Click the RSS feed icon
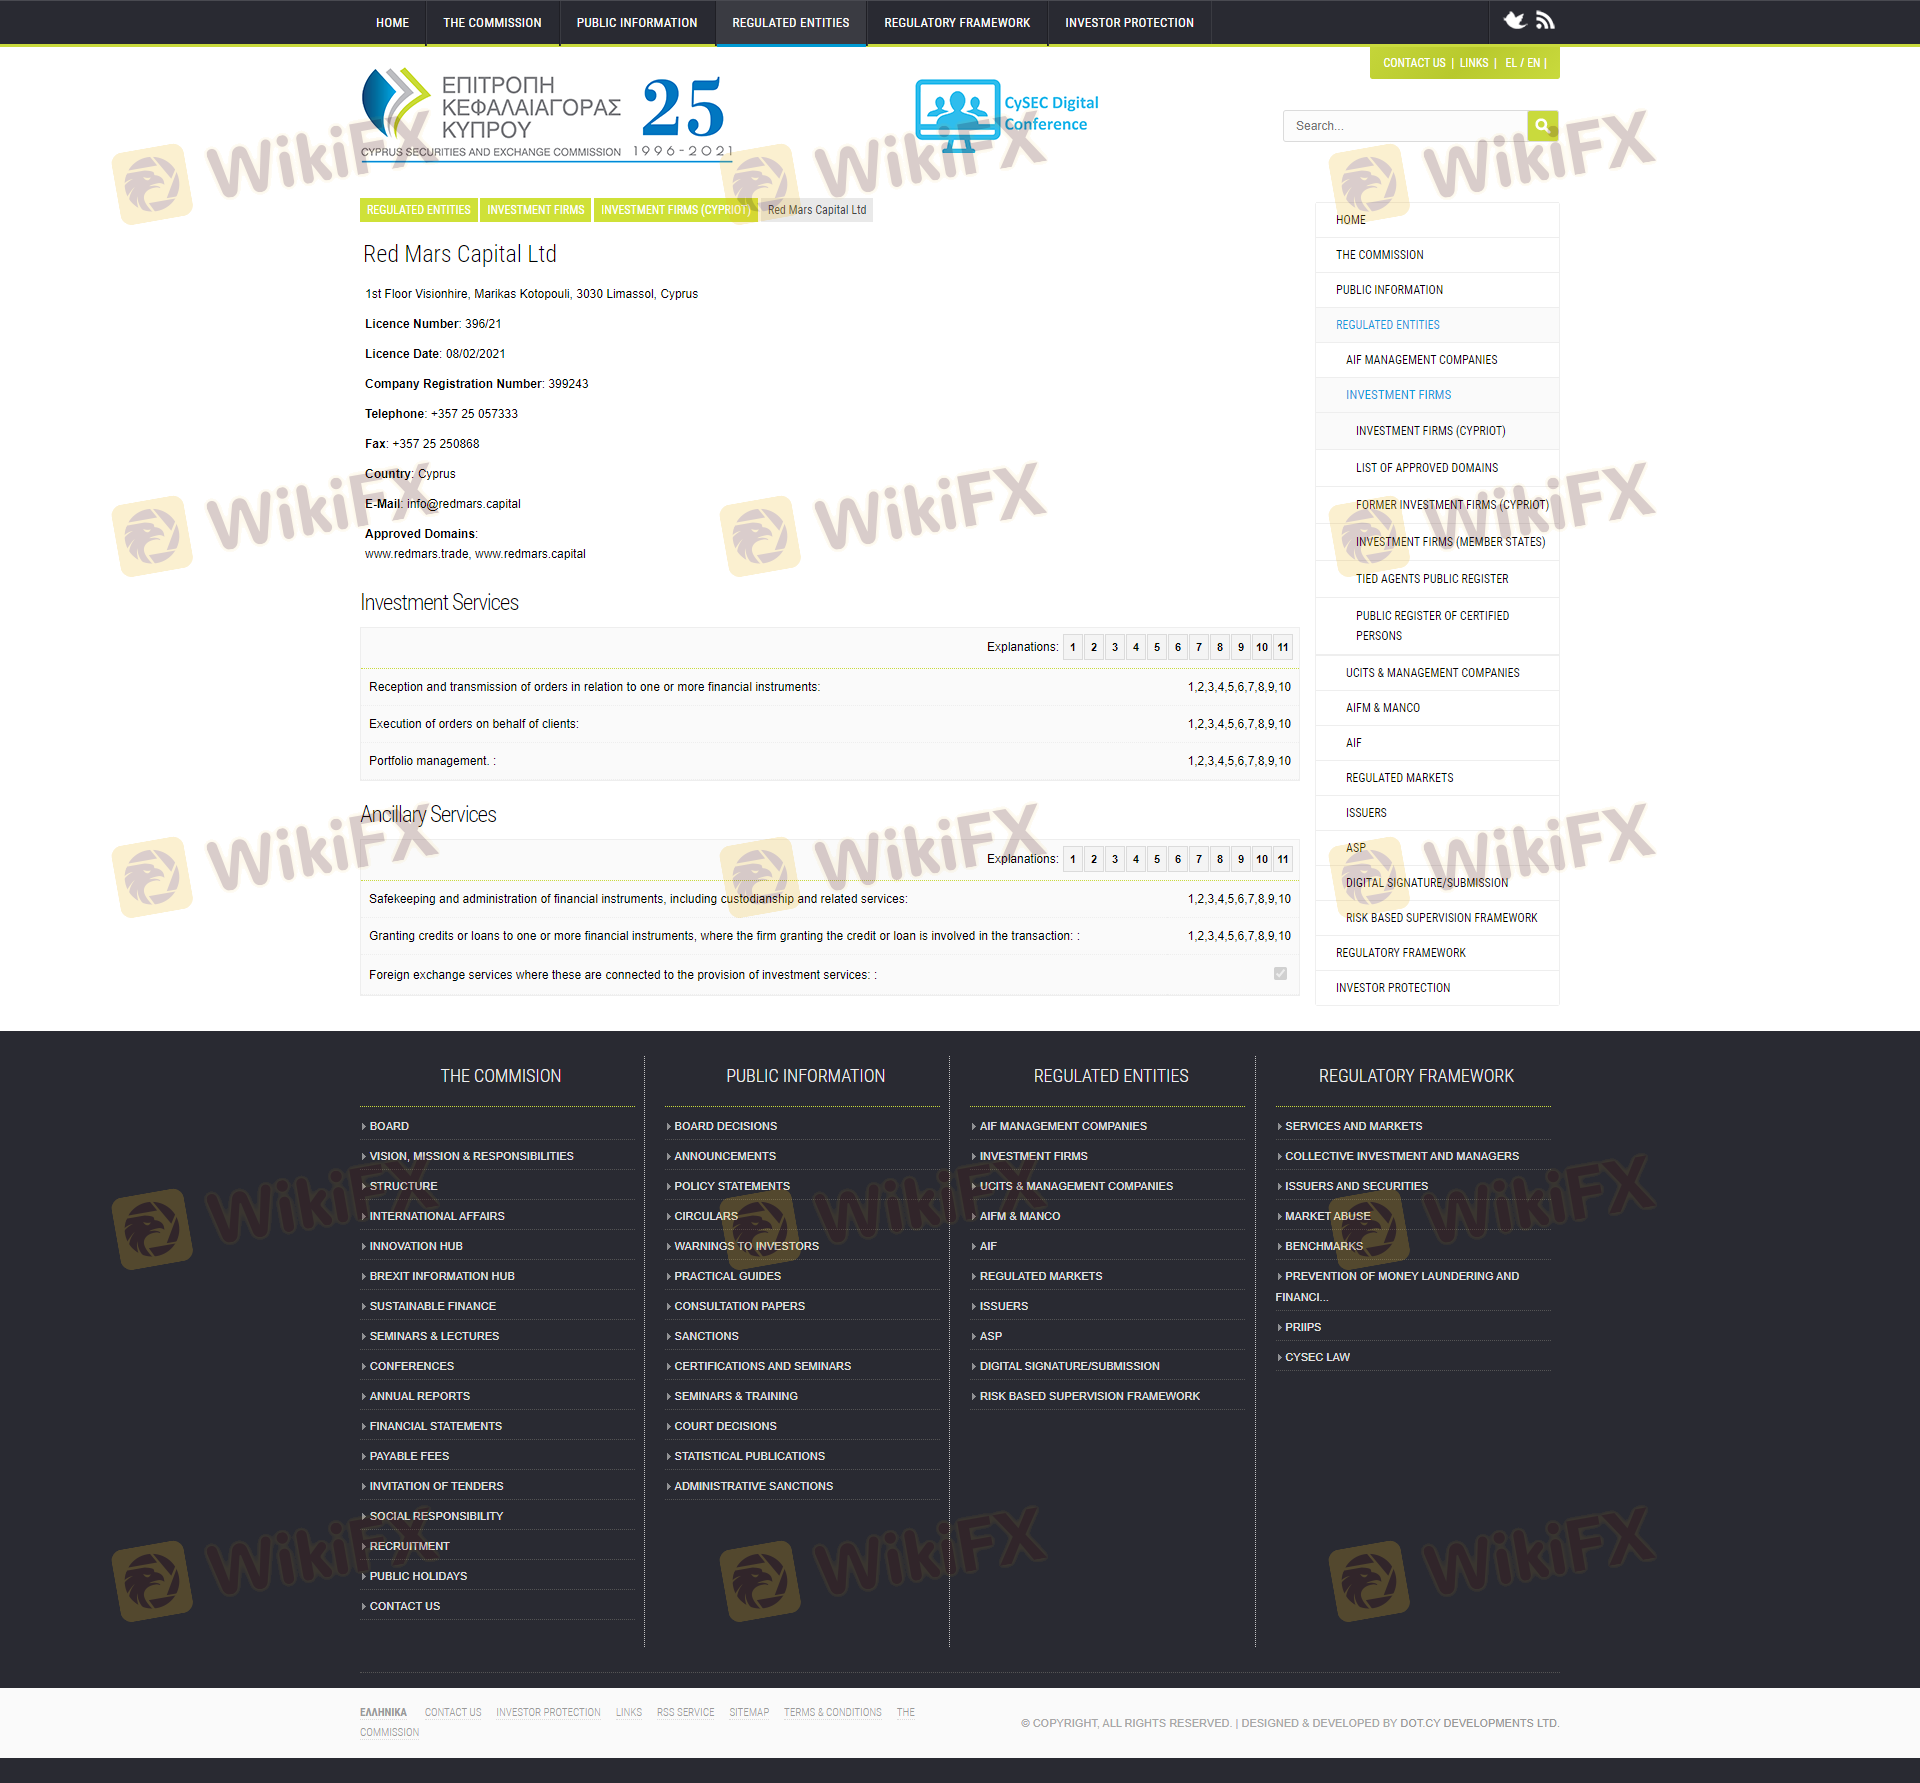Image resolution: width=1920 pixels, height=1783 pixels. (x=1545, y=20)
